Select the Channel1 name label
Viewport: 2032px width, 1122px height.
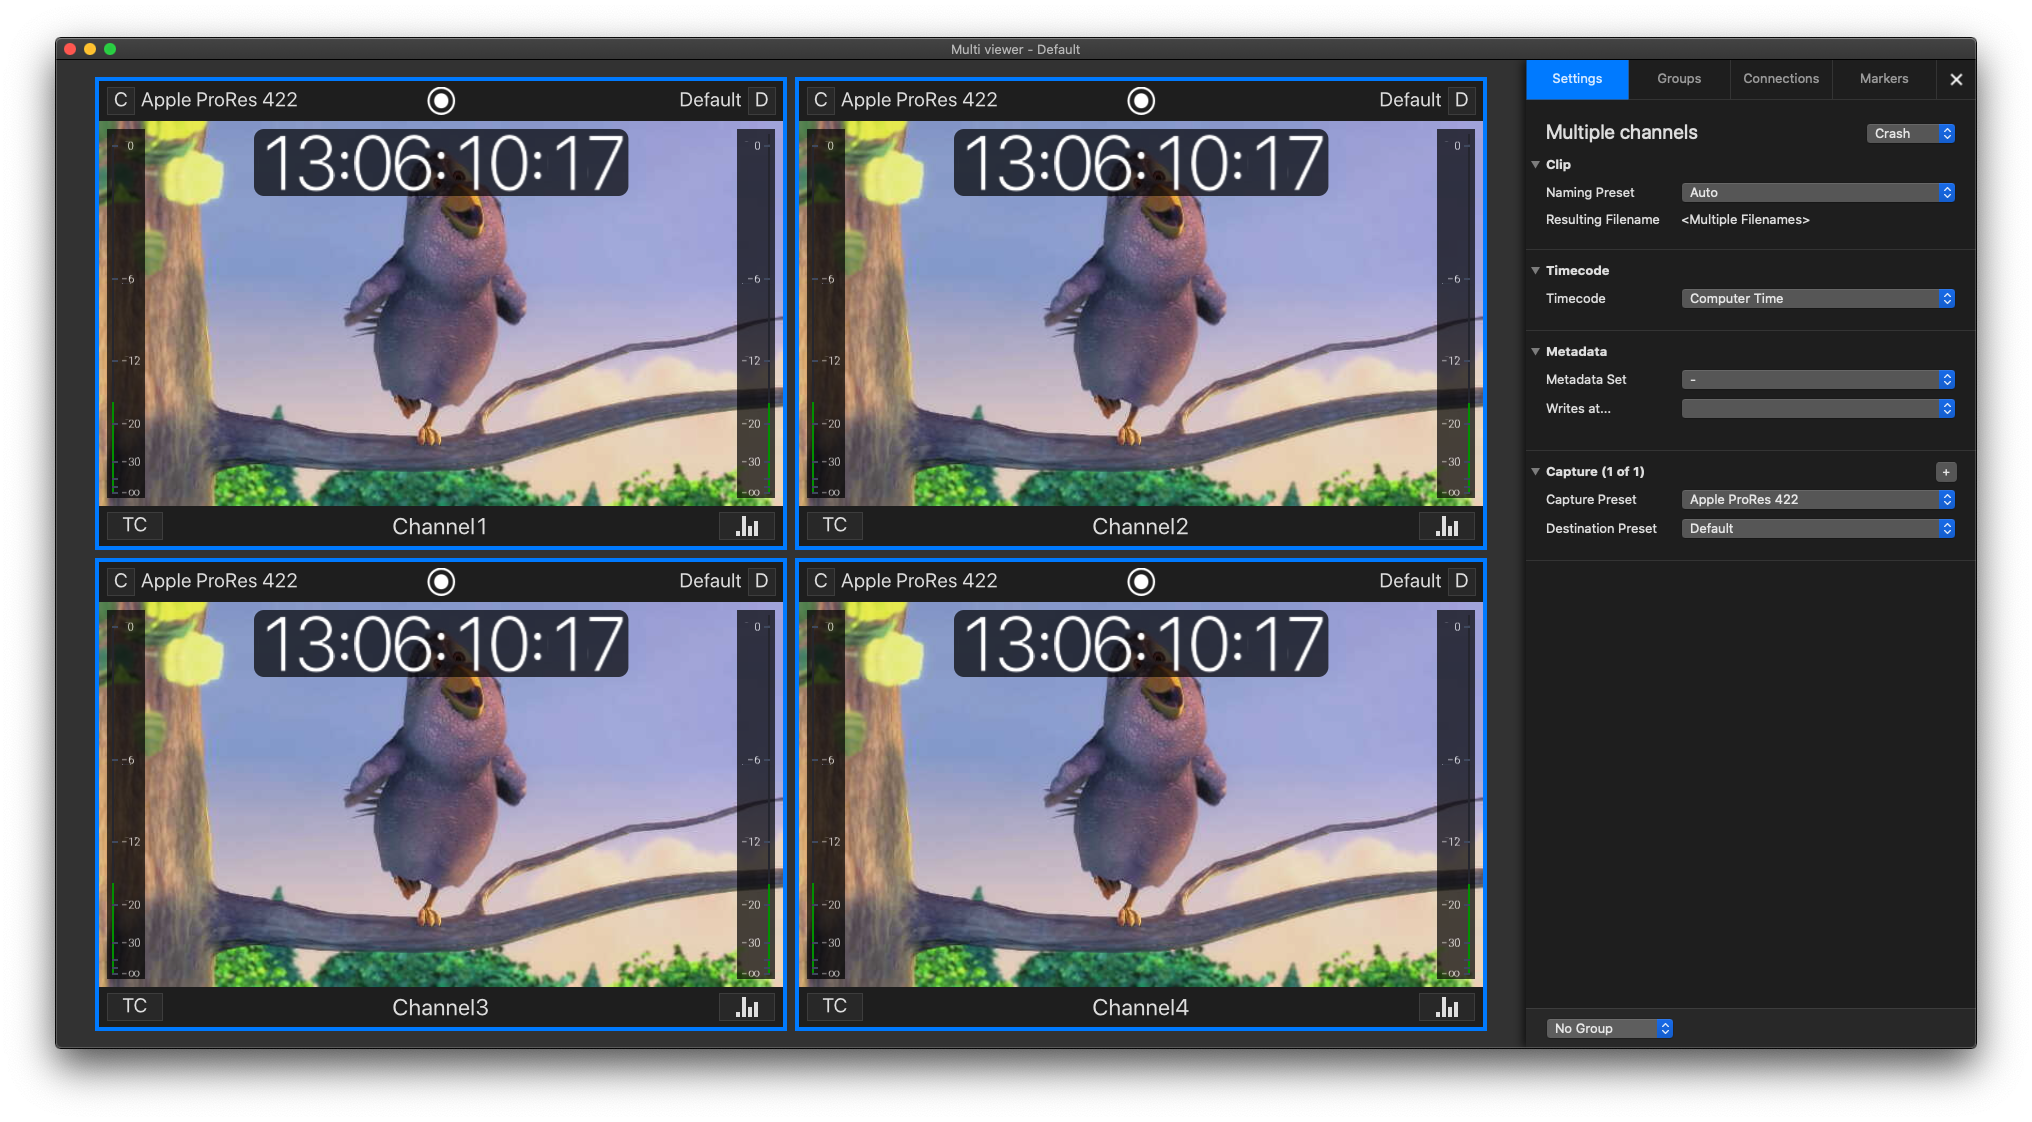coord(440,527)
